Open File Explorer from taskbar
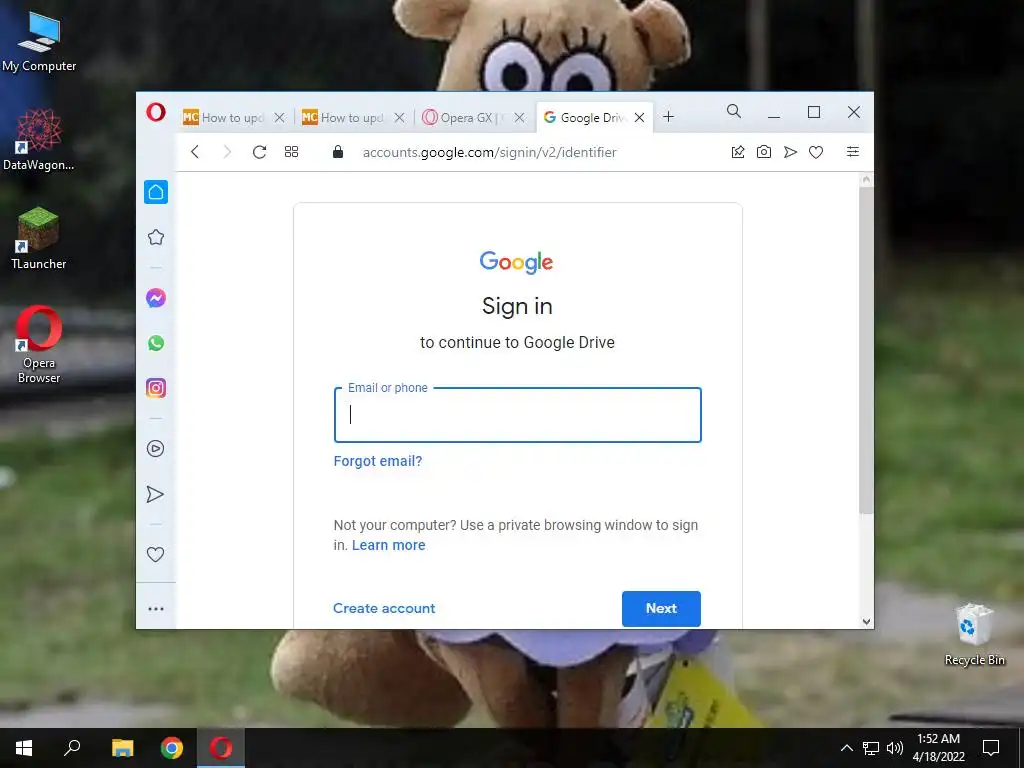Viewport: 1024px width, 768px height. coord(122,748)
